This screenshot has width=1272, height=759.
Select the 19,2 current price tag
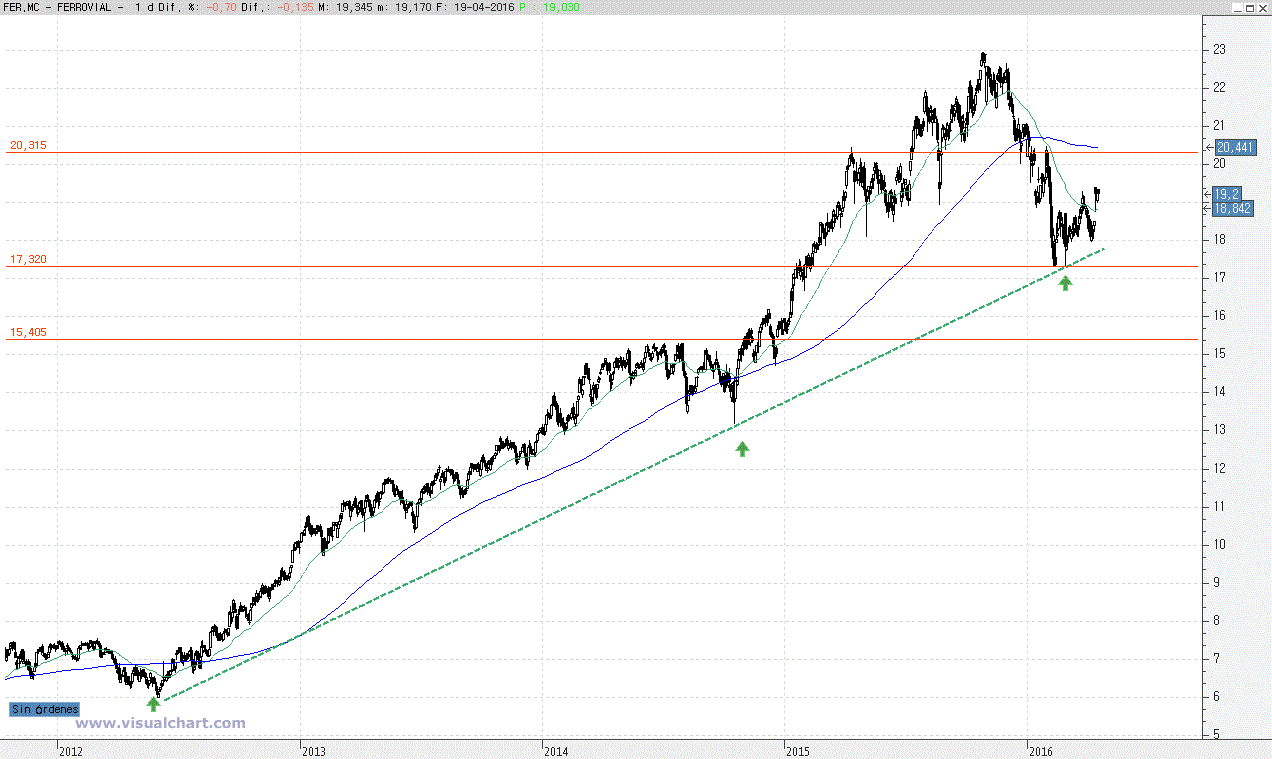click(x=1228, y=194)
